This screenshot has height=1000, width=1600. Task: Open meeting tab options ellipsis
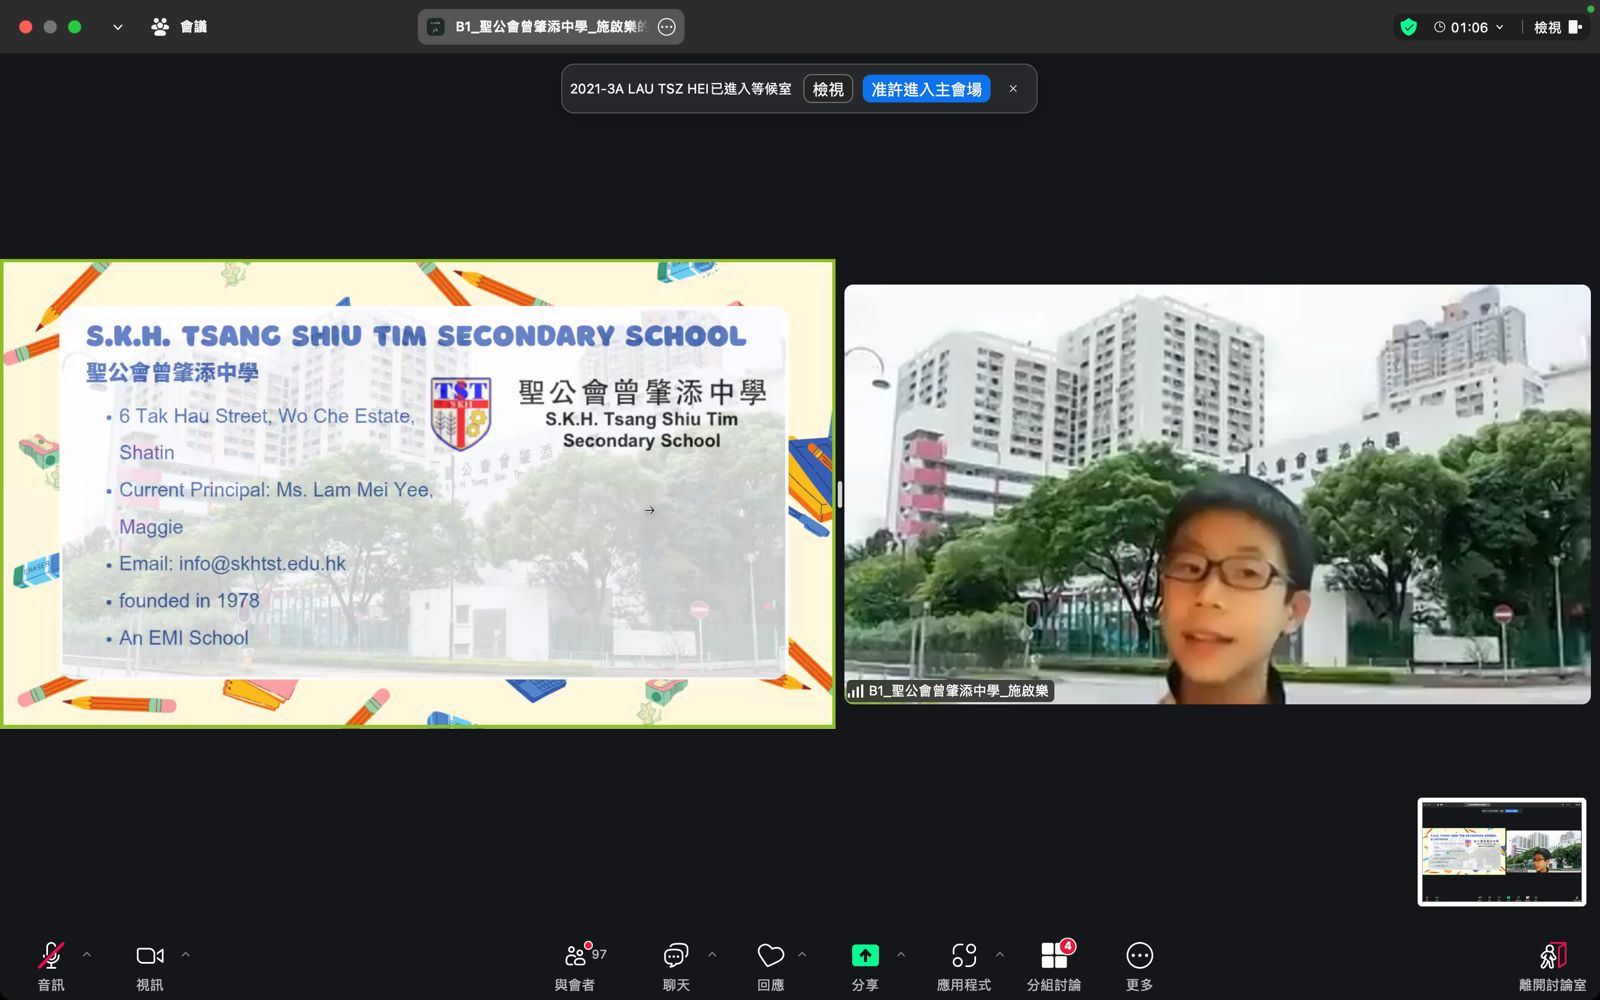[x=667, y=27]
